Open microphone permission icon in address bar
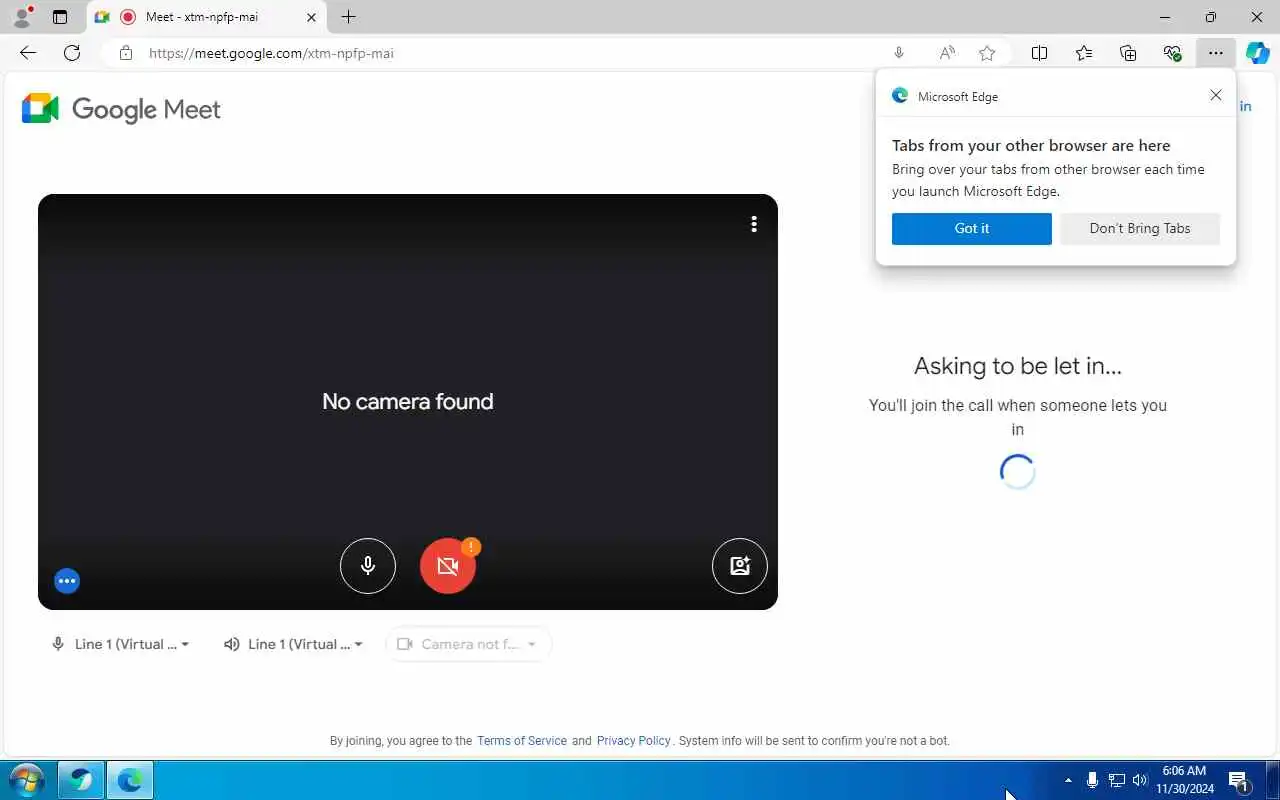This screenshot has height=800, width=1280. 899,53
